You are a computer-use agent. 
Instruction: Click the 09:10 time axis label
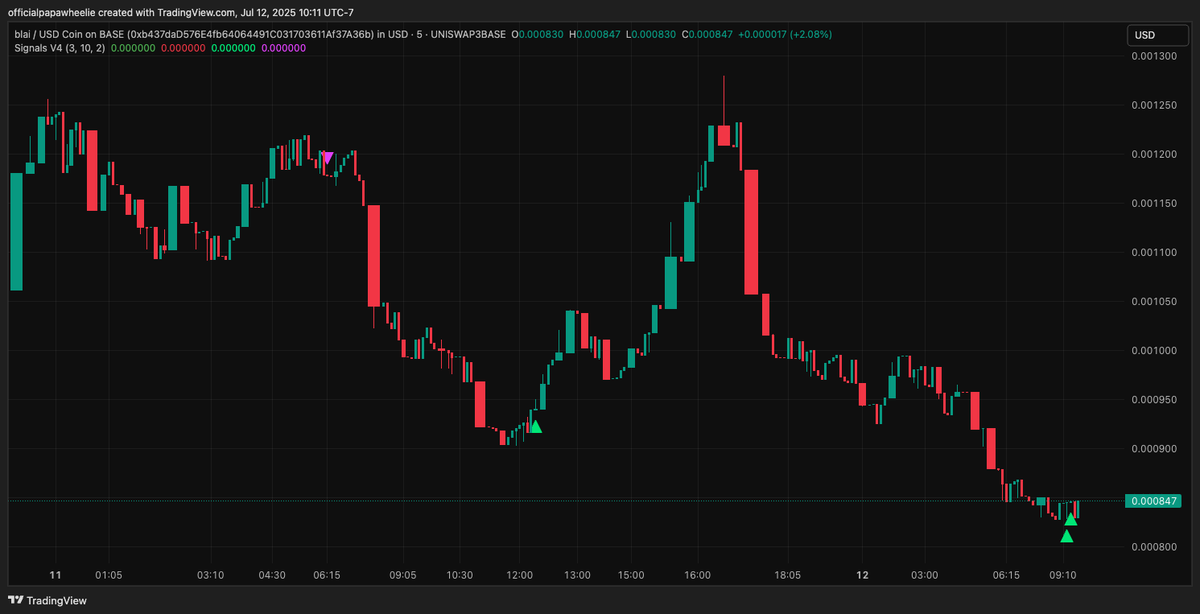1062,575
